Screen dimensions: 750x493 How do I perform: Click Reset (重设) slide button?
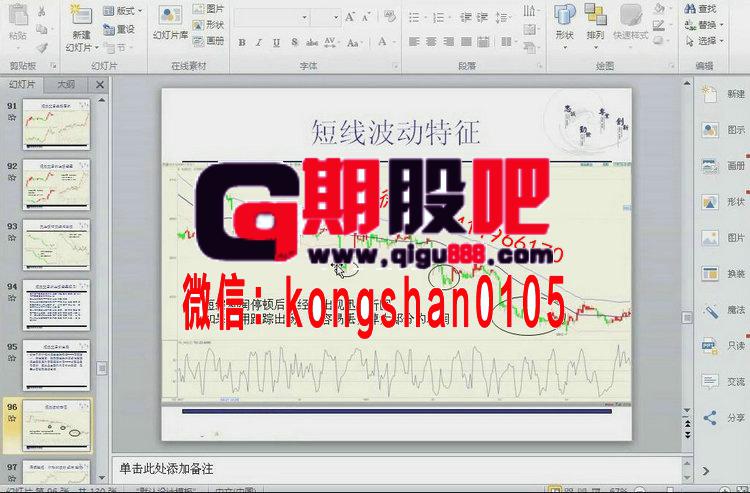click(x=119, y=30)
